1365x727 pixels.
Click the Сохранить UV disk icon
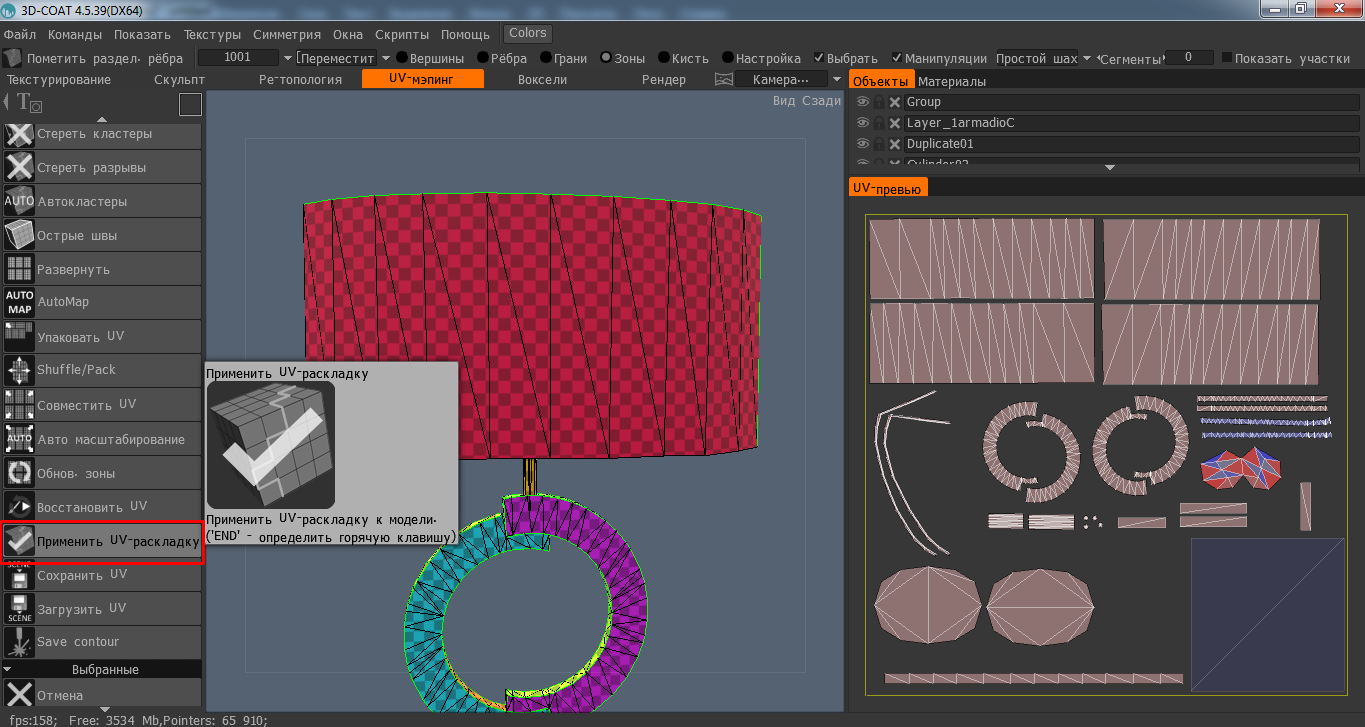20,576
